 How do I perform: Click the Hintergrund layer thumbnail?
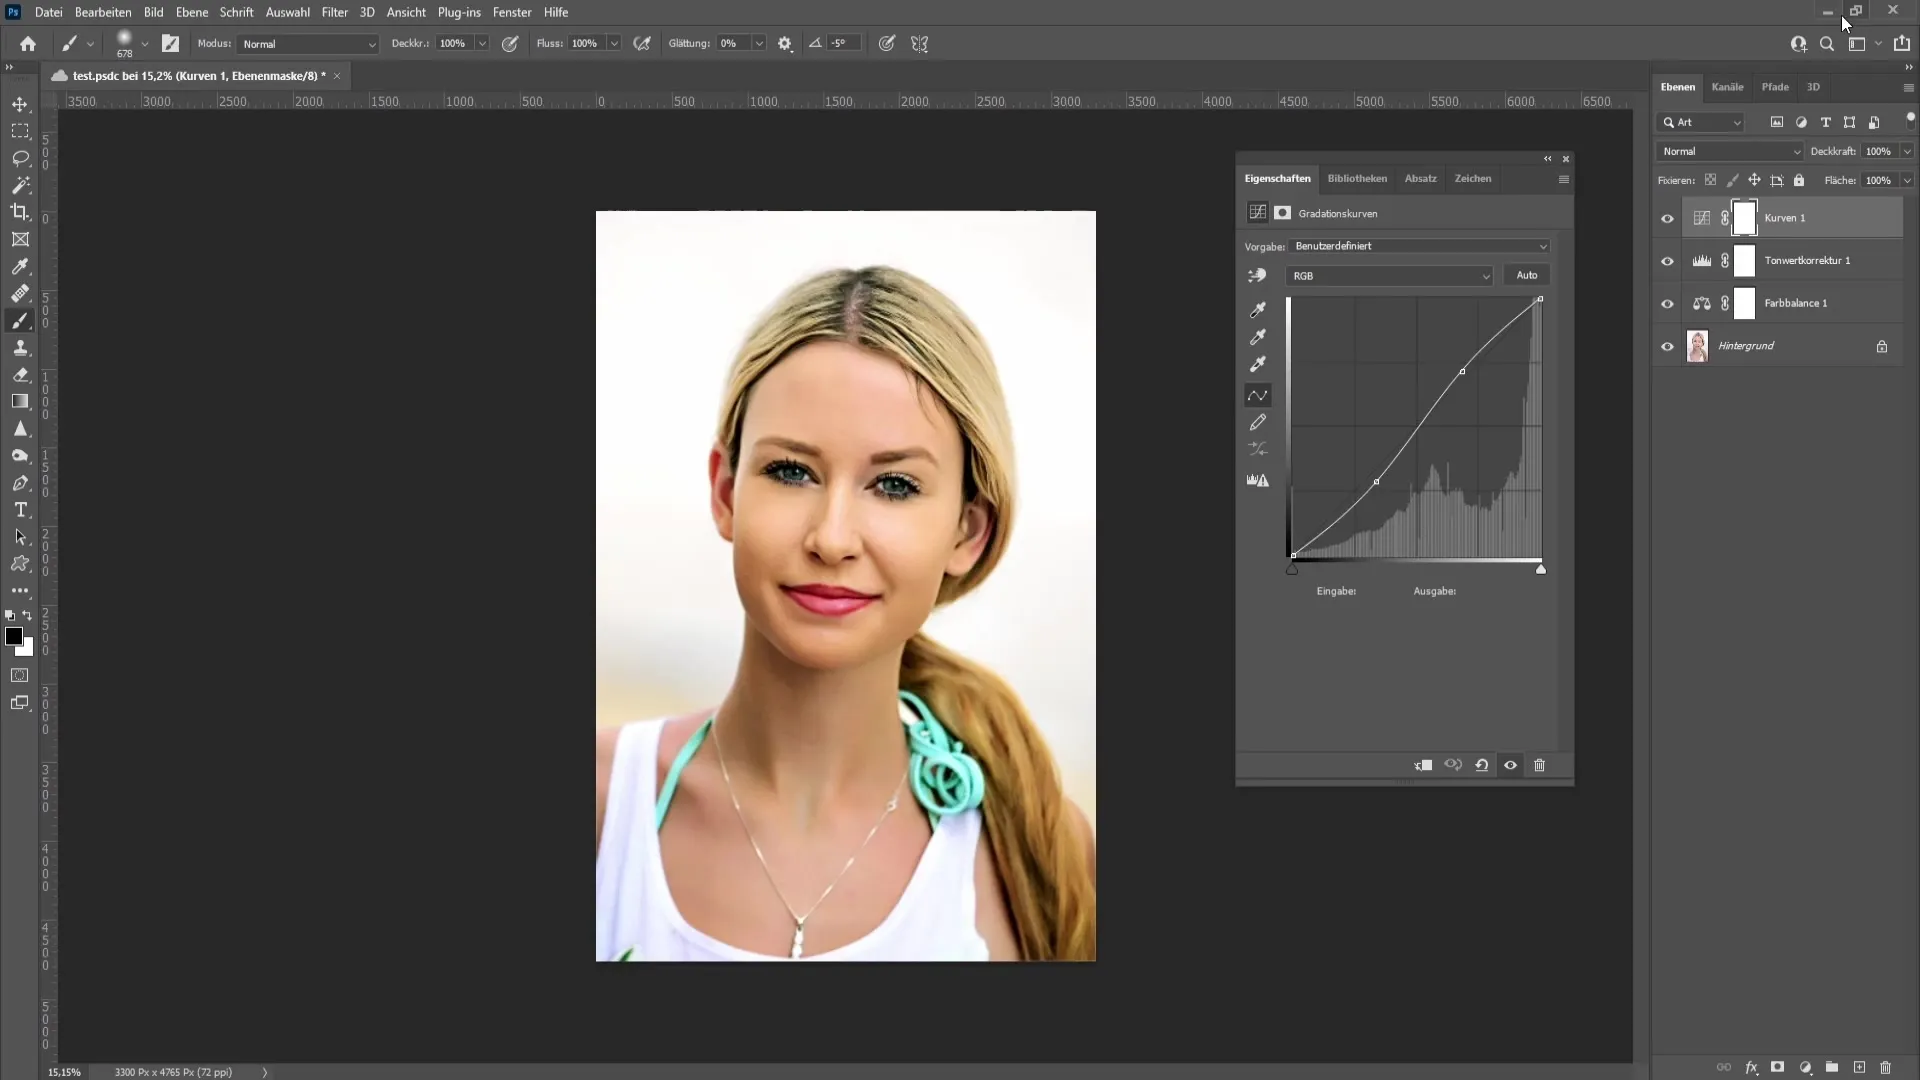tap(1696, 345)
